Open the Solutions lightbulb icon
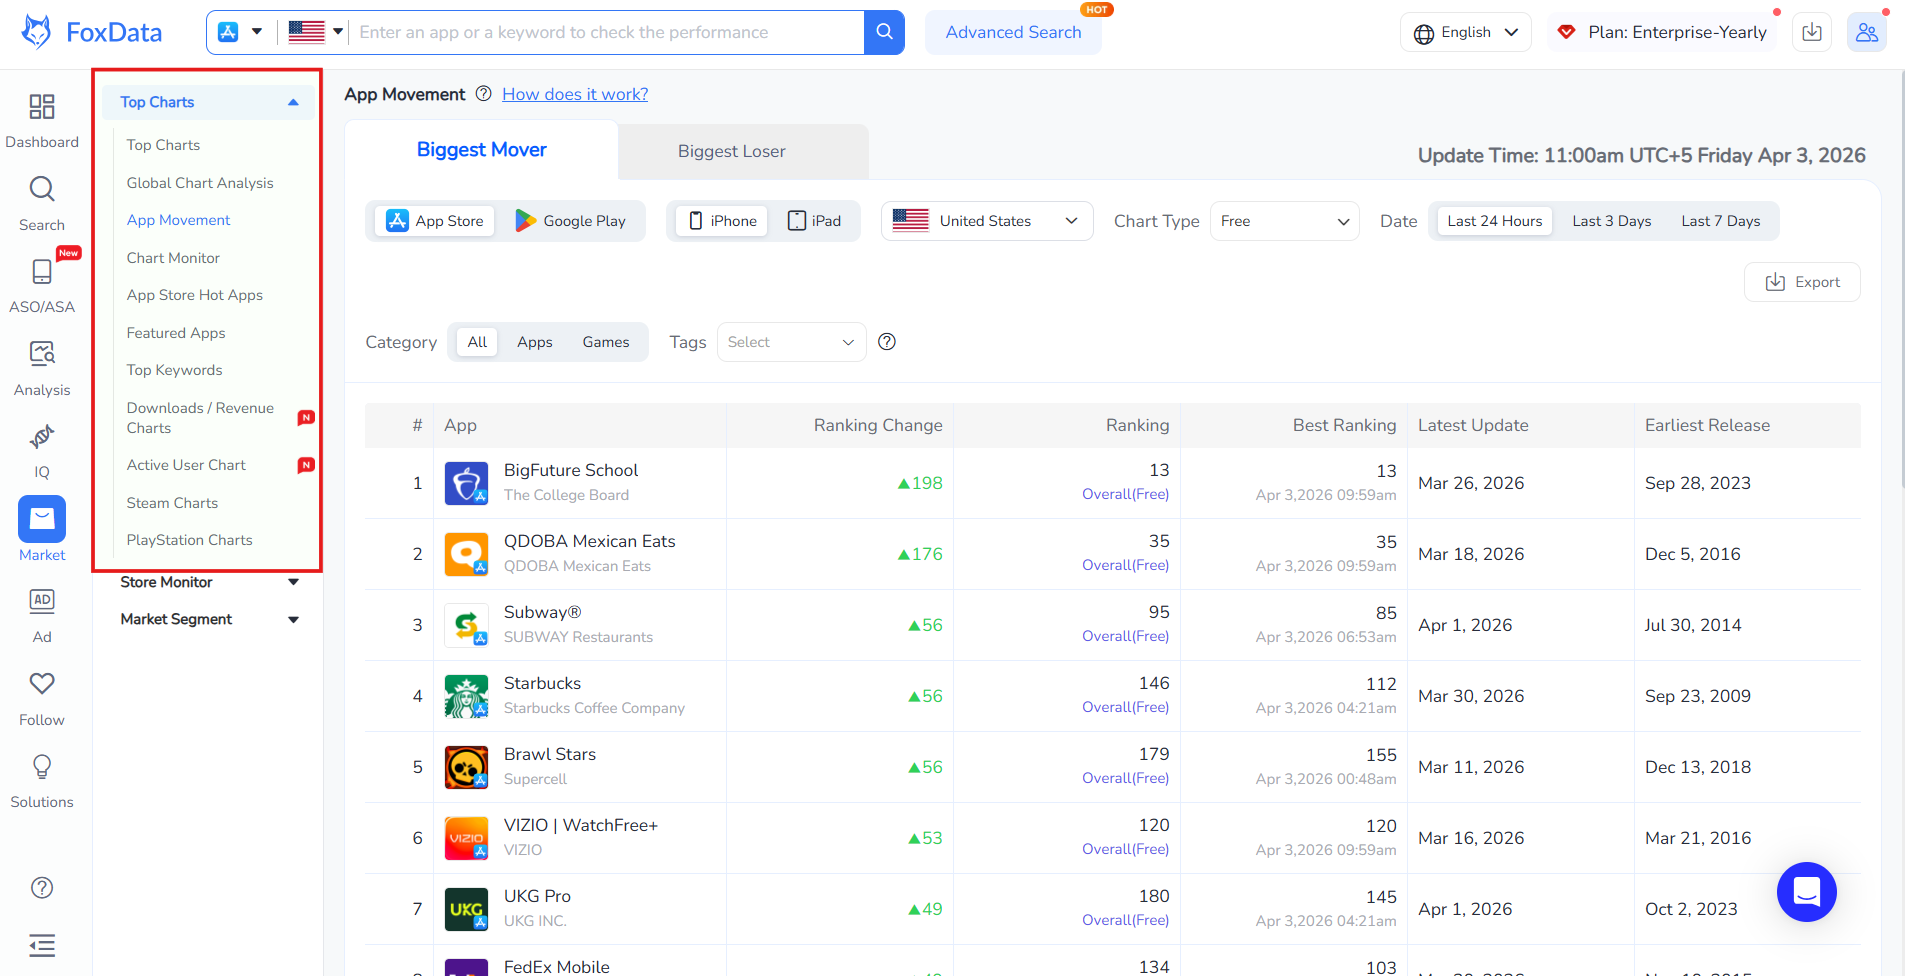 tap(42, 780)
